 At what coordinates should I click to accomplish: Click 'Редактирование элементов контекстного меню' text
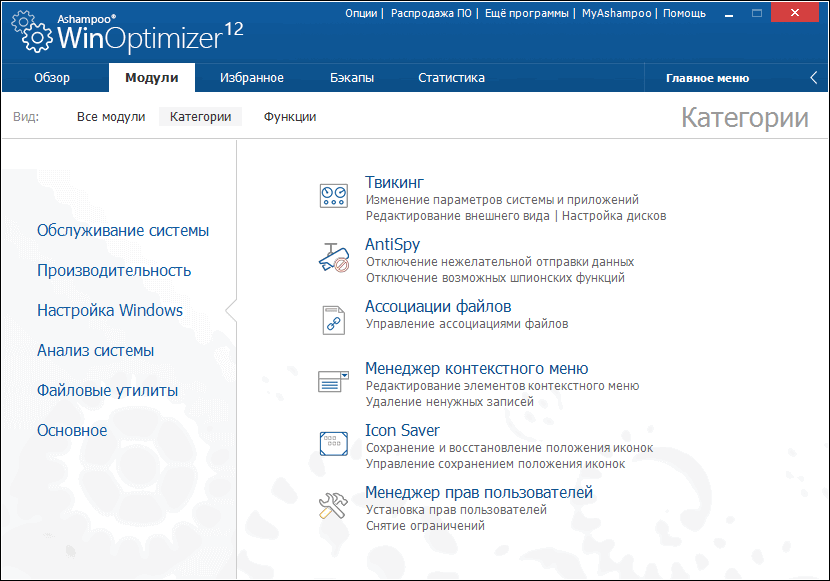[x=502, y=386]
